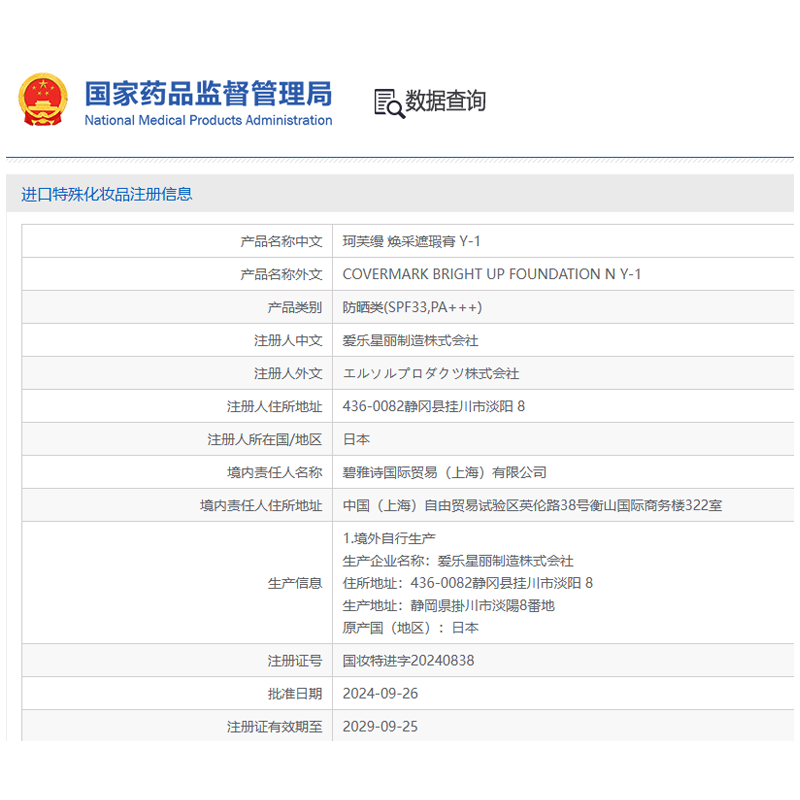This screenshot has width=800, height=800.
Task: Click the 境内责任人住所地址 label
Action: (x=261, y=506)
